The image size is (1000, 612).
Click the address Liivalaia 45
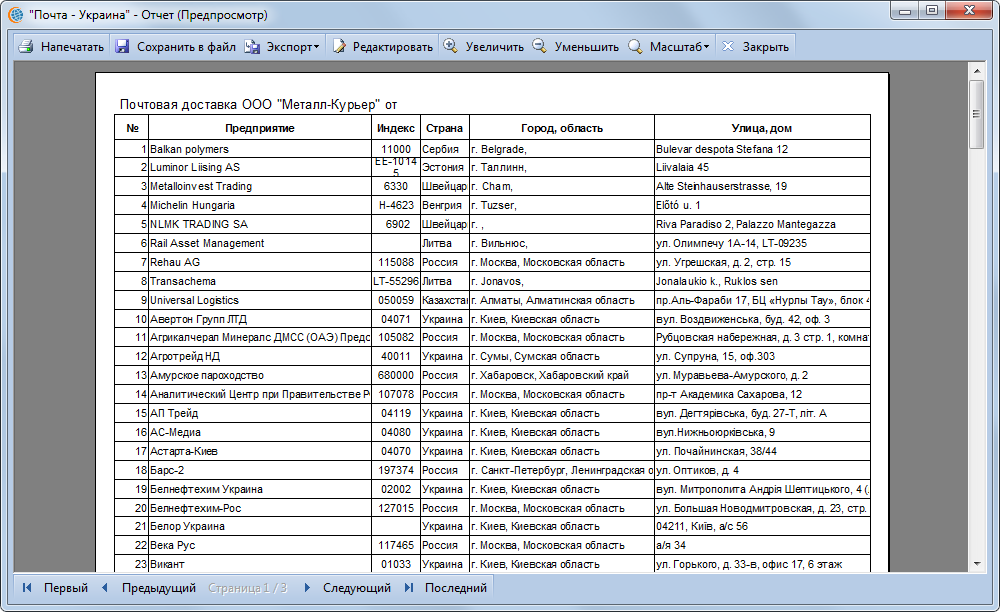click(x=762, y=168)
